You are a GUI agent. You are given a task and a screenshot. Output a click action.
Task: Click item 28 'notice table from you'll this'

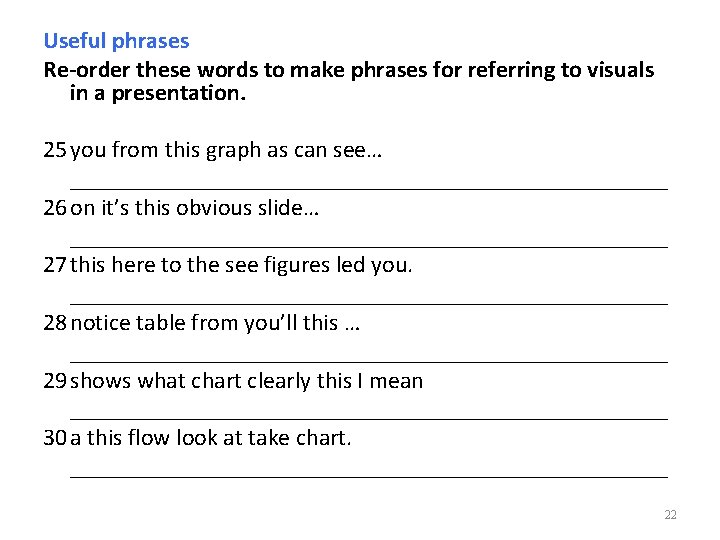215,323
